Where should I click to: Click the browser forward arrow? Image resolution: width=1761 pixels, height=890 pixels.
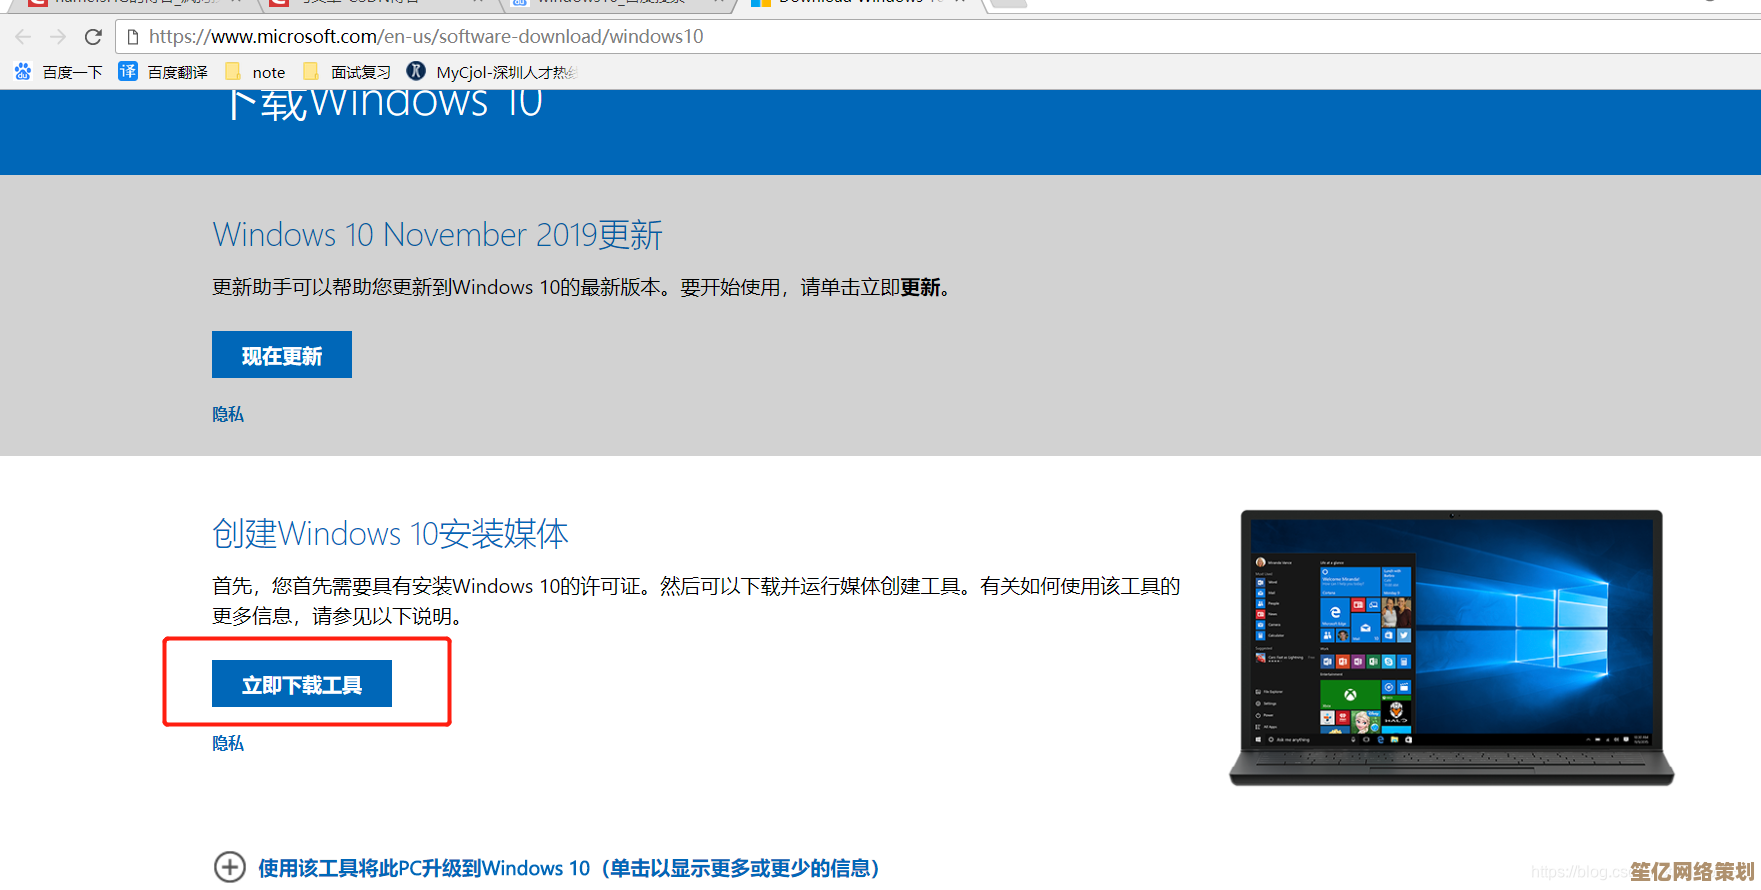click(58, 37)
